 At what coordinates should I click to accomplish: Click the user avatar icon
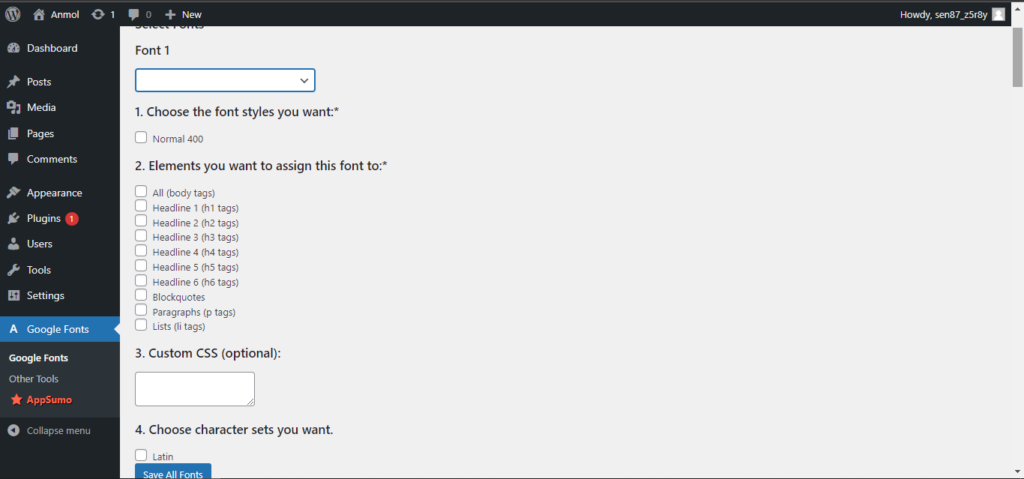[x=998, y=14]
